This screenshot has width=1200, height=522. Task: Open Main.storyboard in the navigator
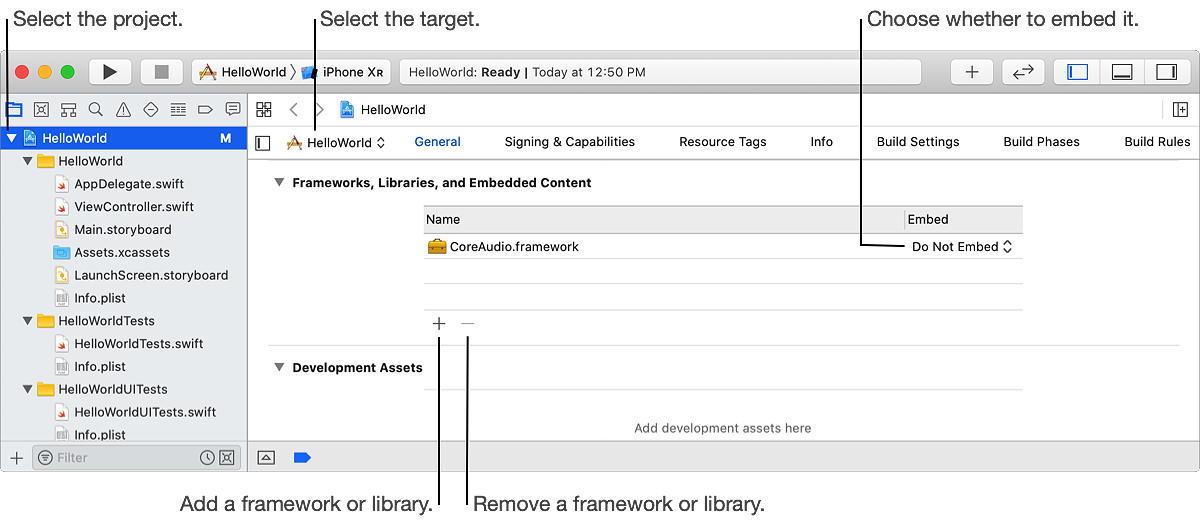pyautogui.click(x=122, y=230)
